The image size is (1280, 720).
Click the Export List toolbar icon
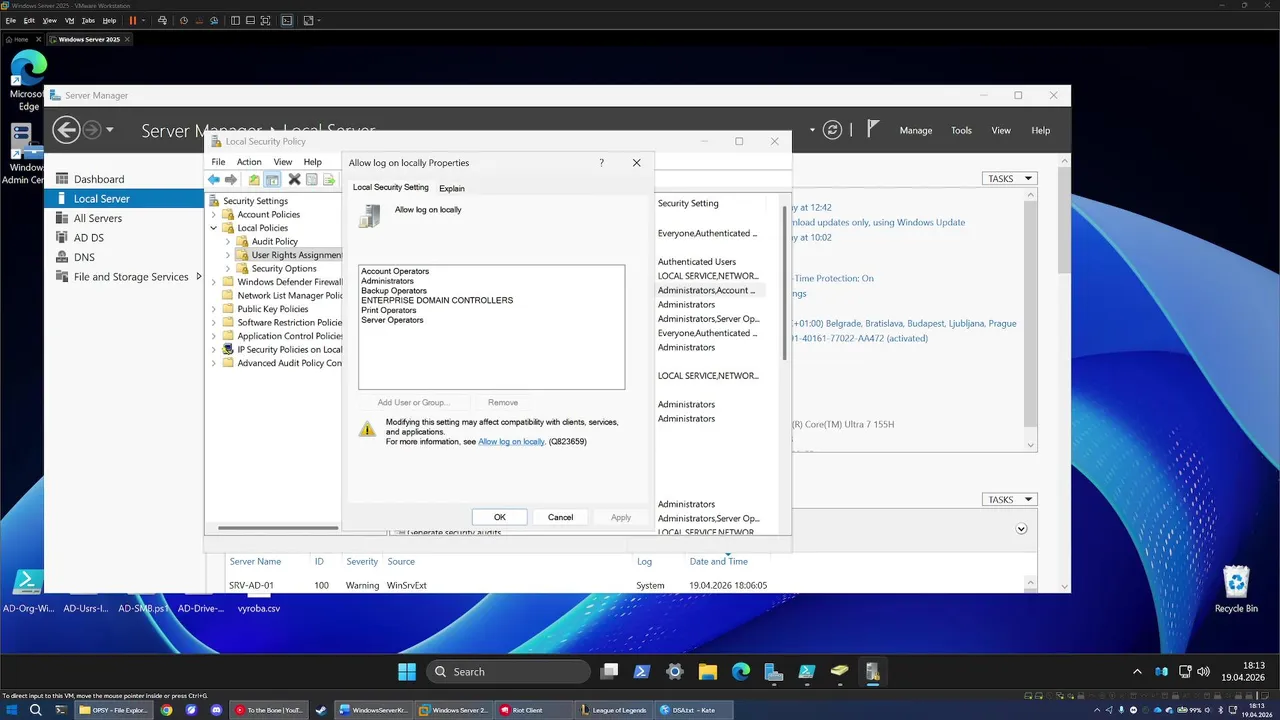(x=328, y=180)
